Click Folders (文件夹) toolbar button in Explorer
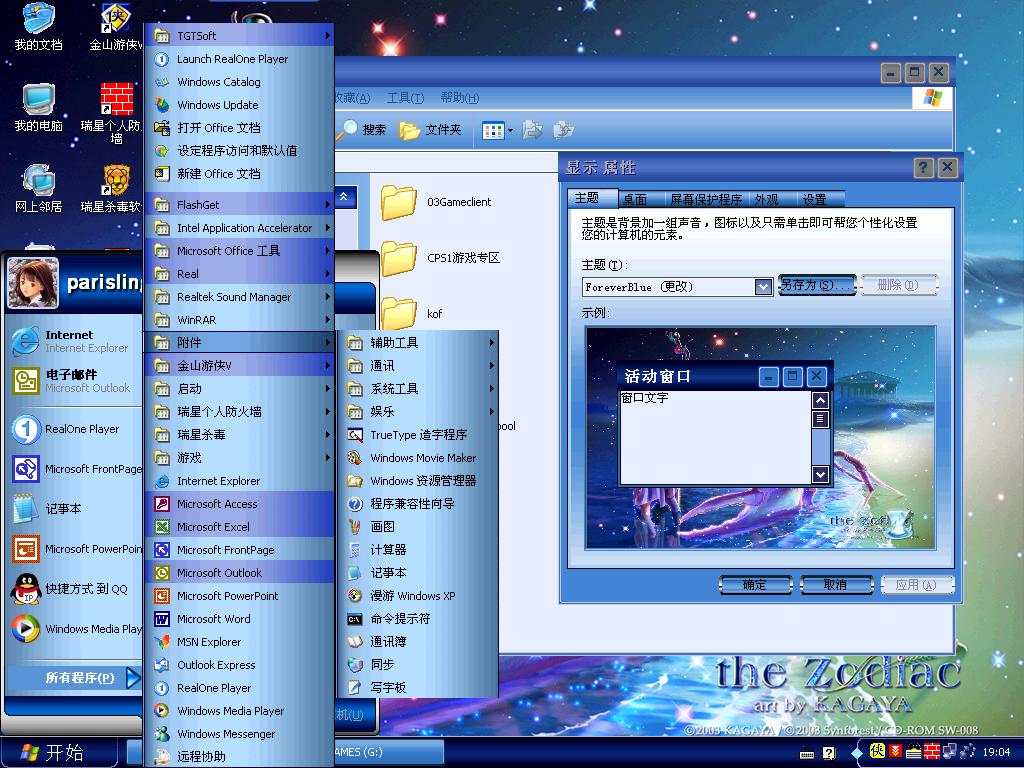Viewport: 1024px width, 768px height. (x=431, y=129)
